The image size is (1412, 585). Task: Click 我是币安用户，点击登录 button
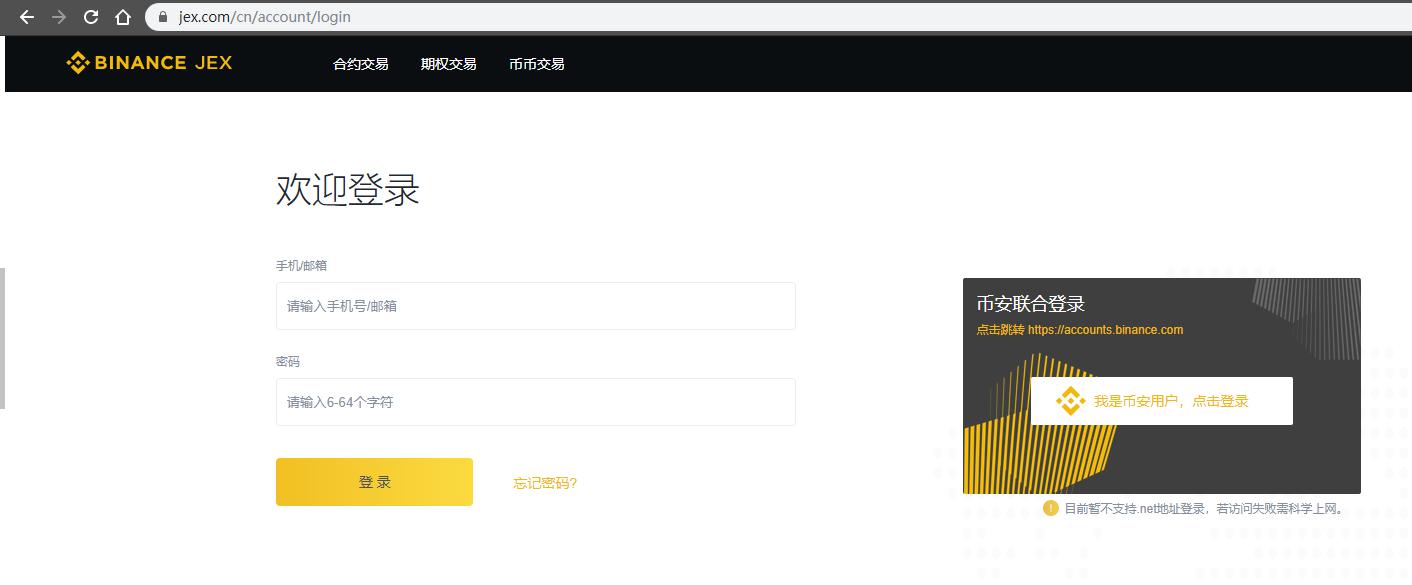click(1162, 401)
